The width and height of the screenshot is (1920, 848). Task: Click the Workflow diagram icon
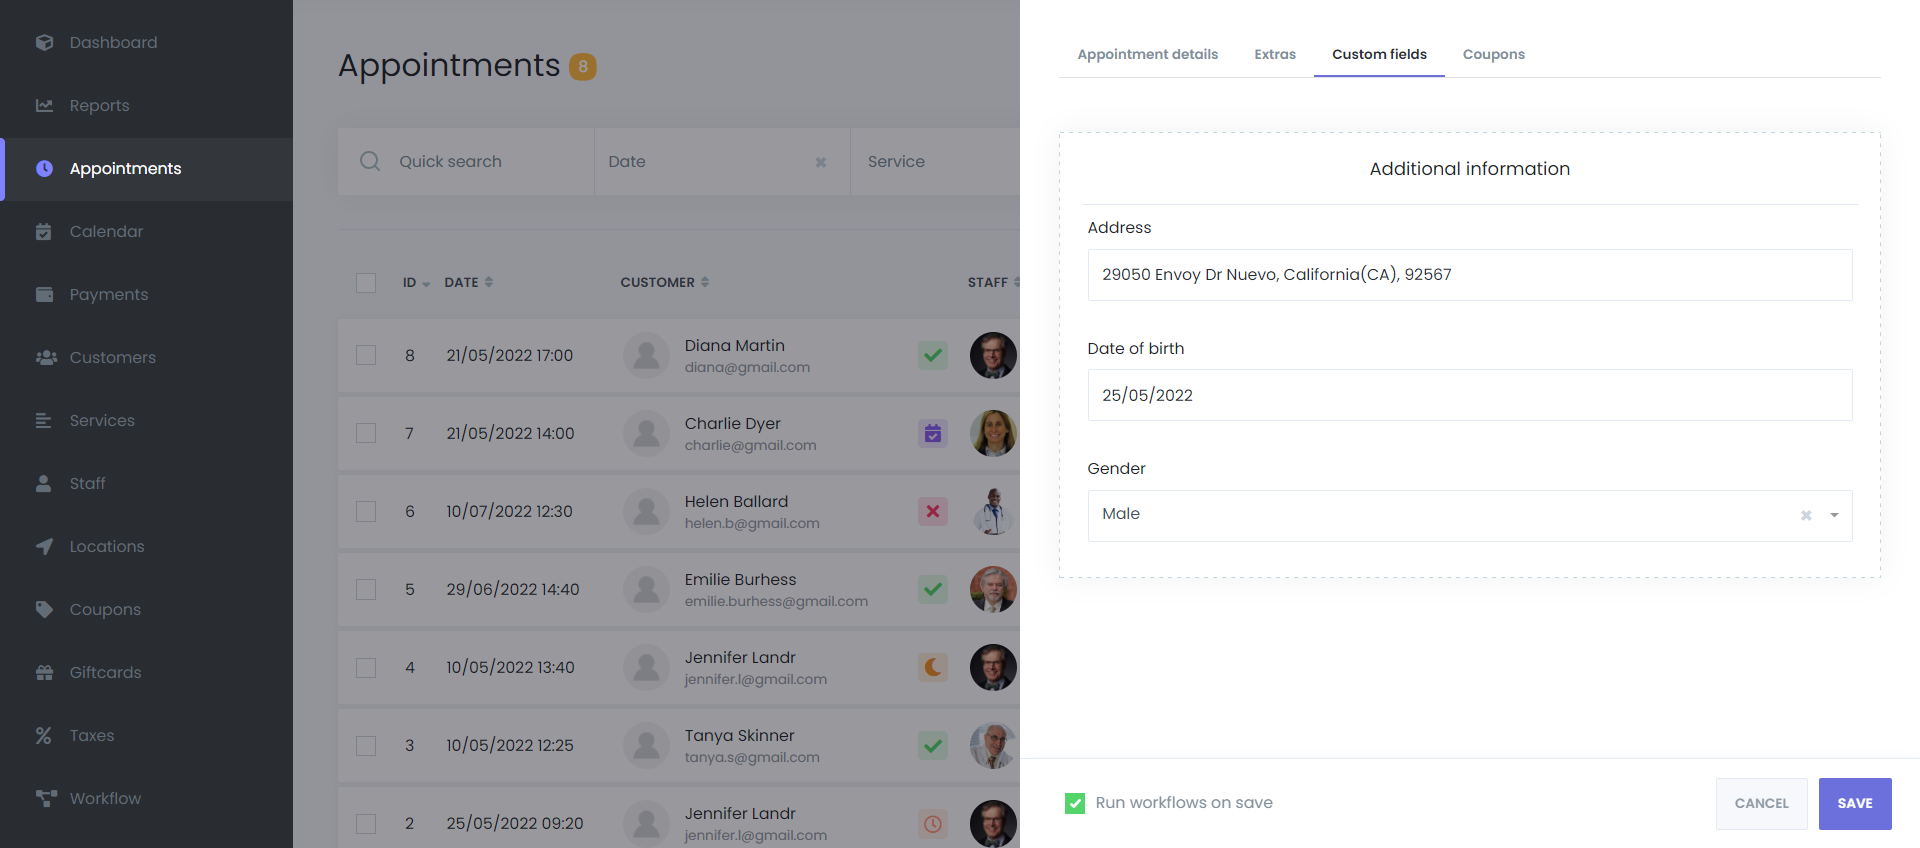pos(46,798)
